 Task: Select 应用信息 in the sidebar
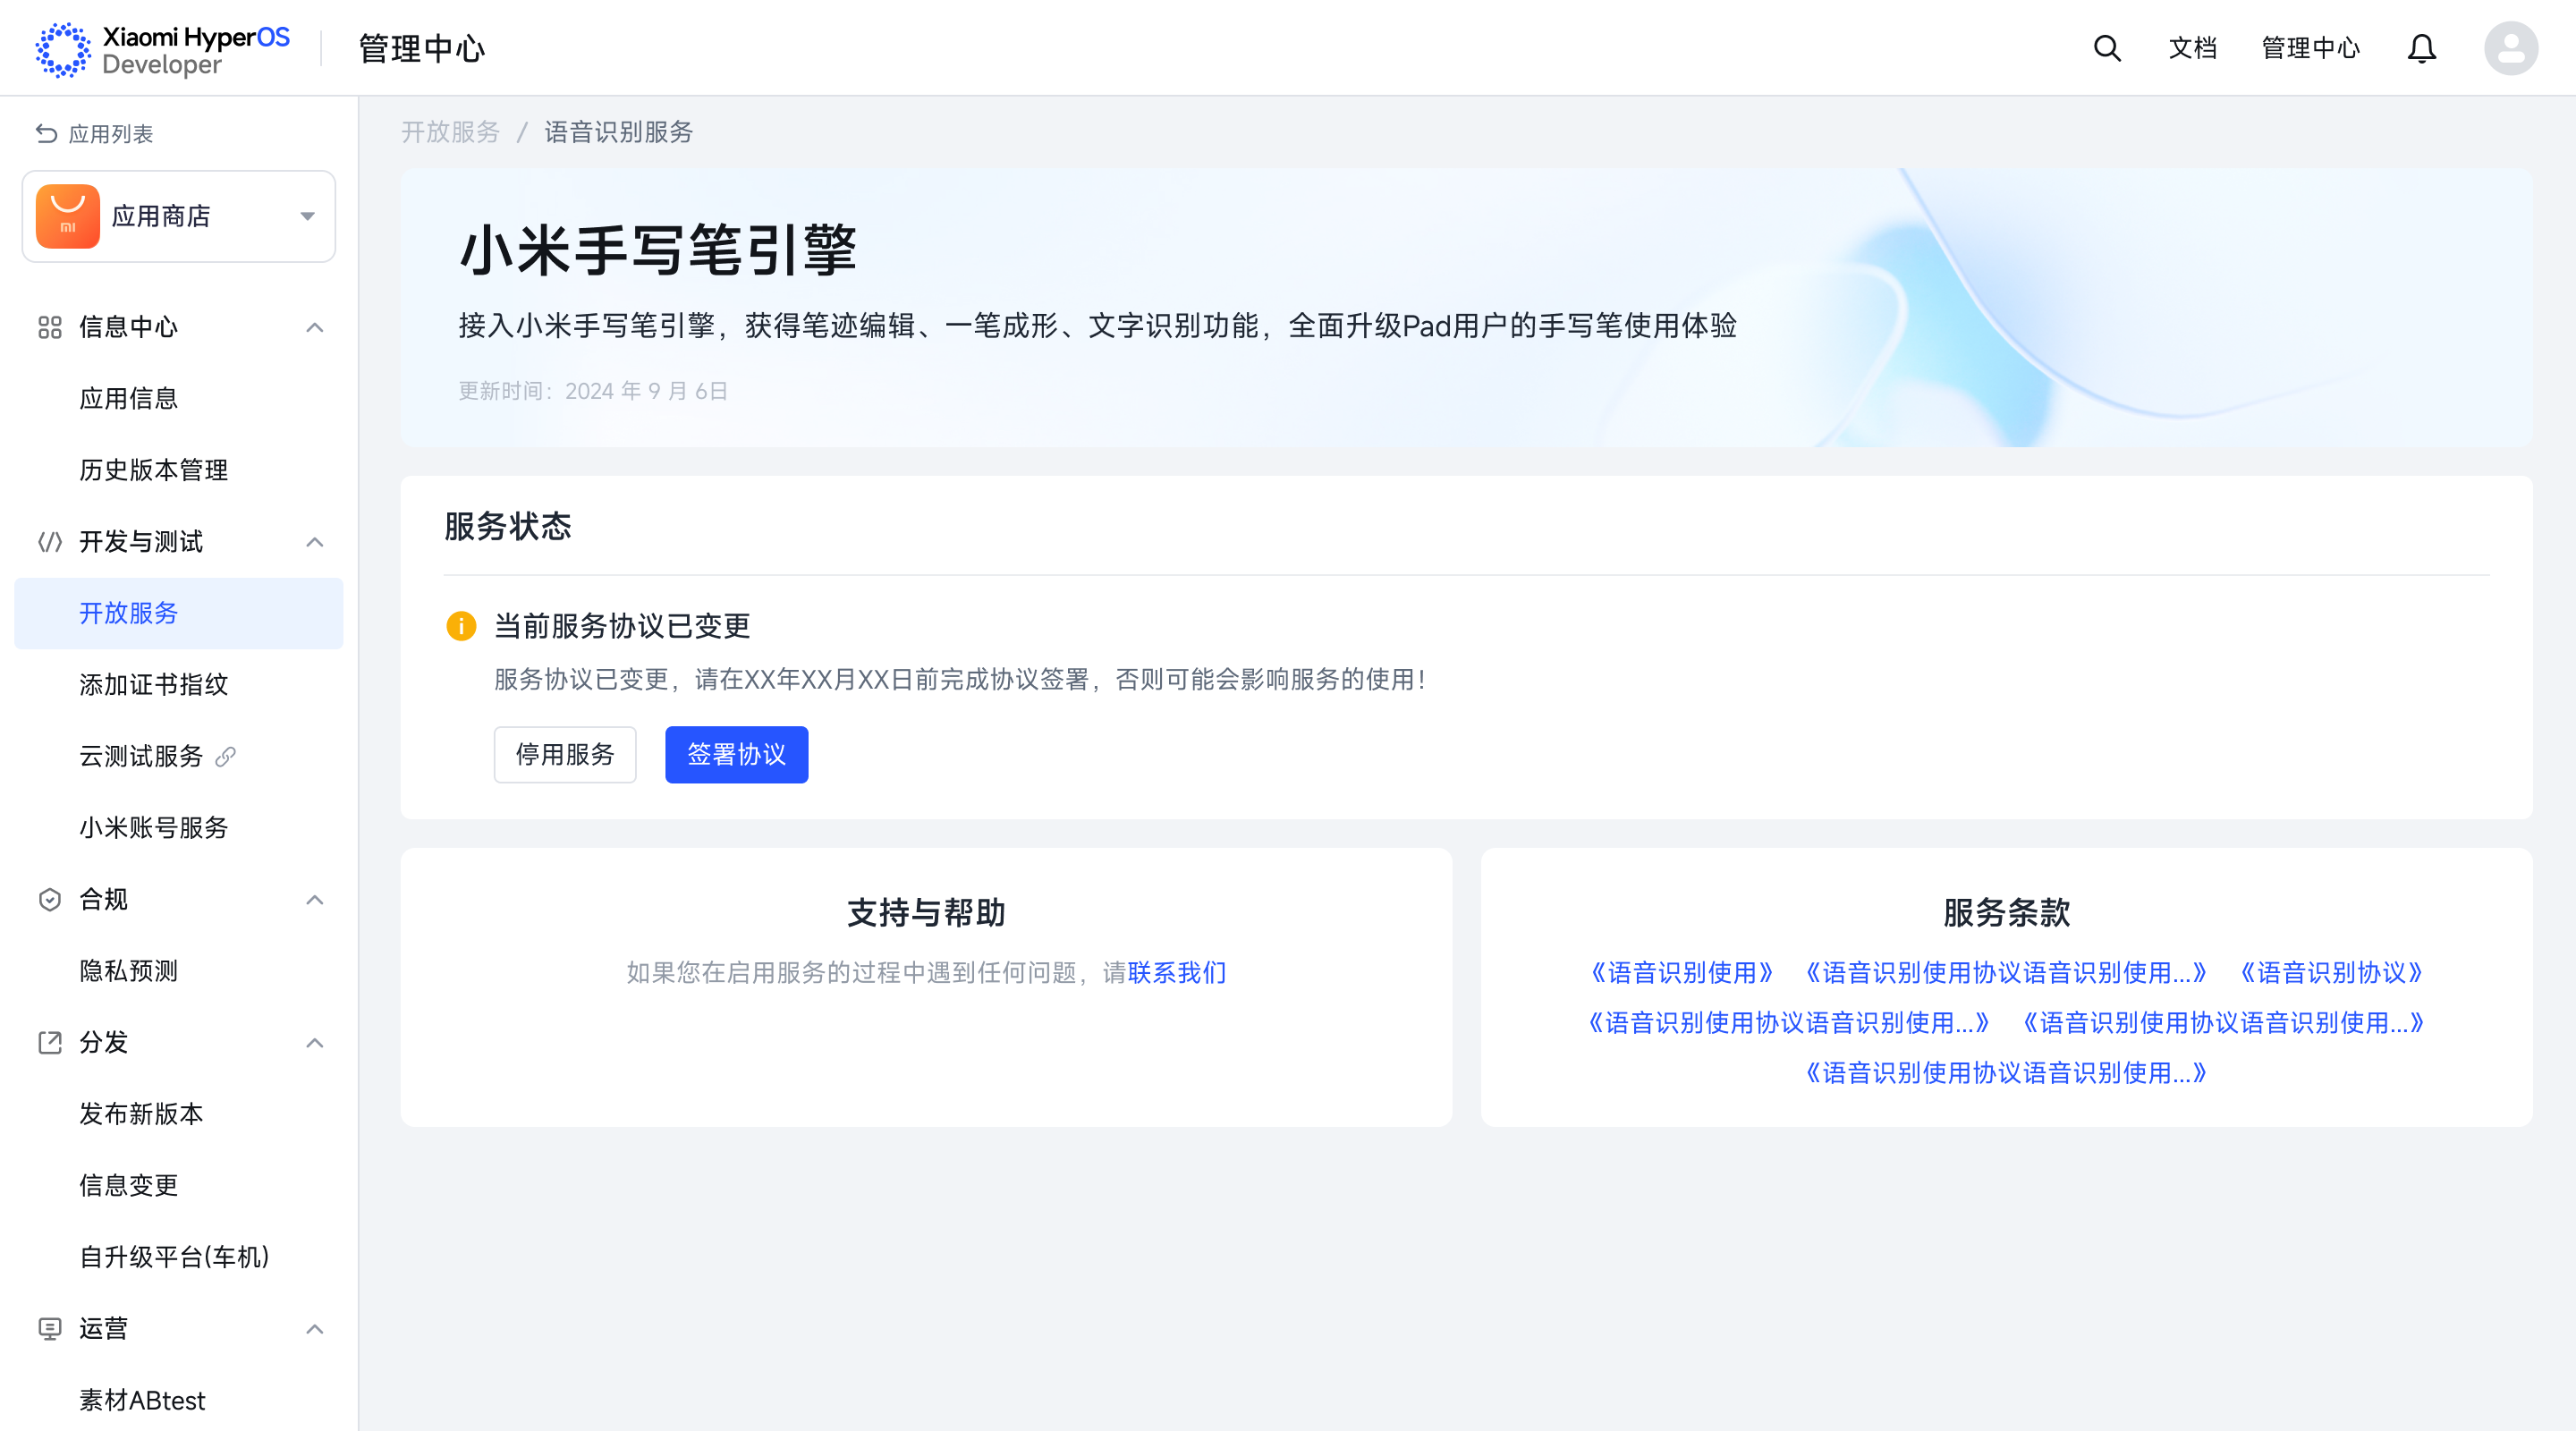point(179,399)
